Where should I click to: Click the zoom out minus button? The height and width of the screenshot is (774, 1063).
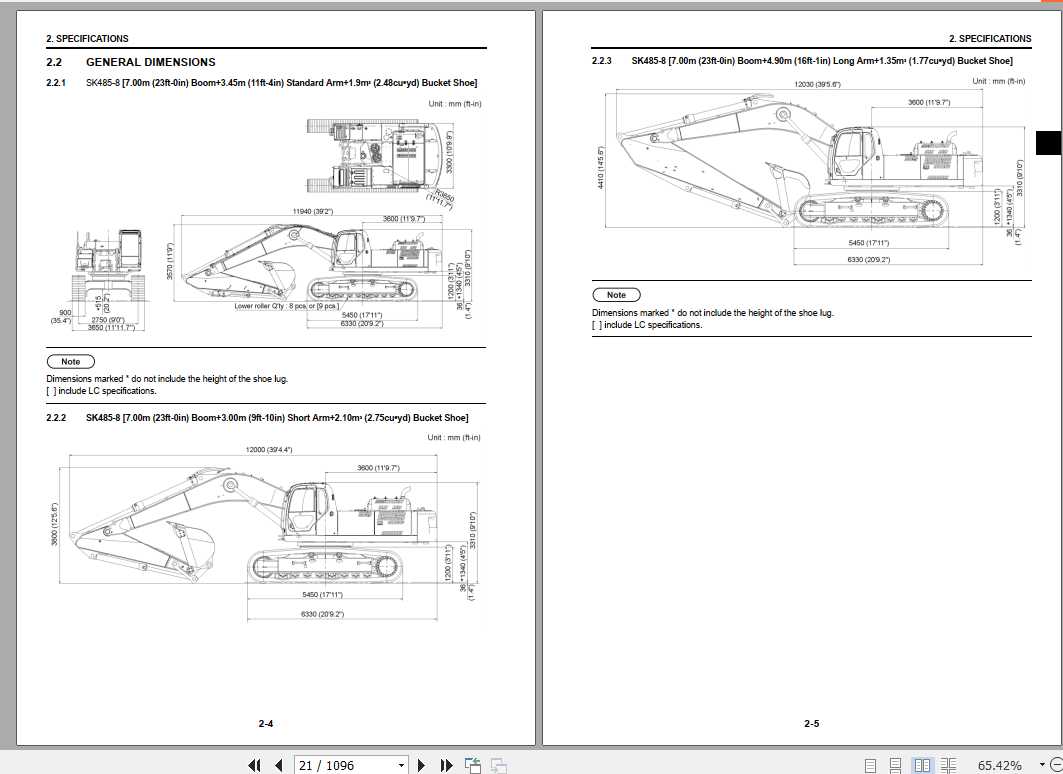[x=1056, y=765]
